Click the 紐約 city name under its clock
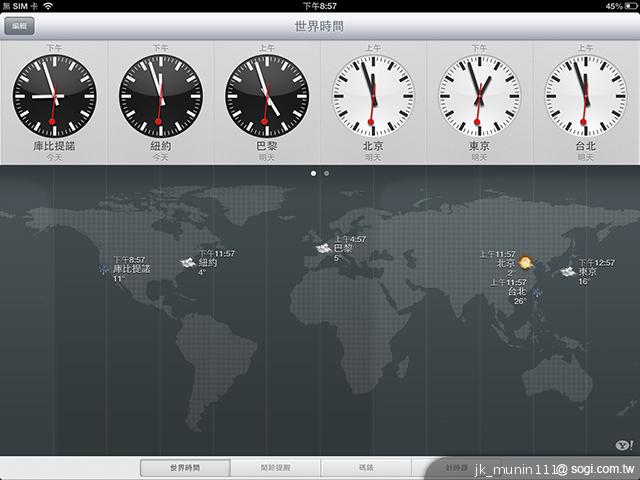 pyautogui.click(x=161, y=146)
